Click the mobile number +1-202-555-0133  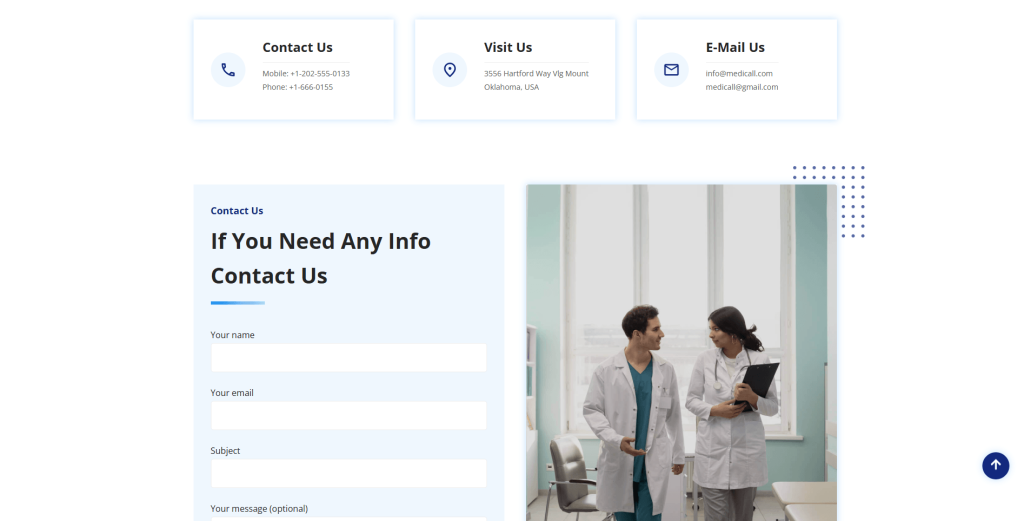coord(320,74)
